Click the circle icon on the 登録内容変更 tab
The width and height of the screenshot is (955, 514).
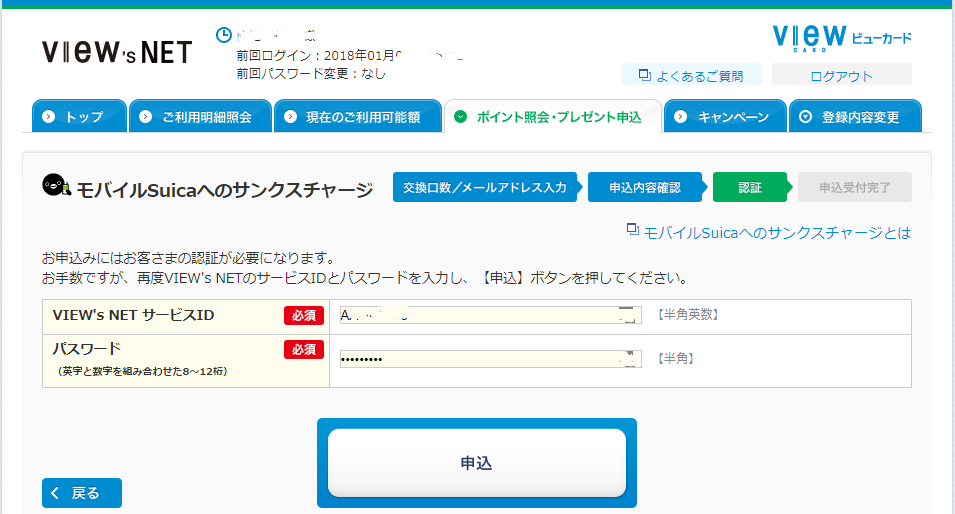(x=805, y=116)
